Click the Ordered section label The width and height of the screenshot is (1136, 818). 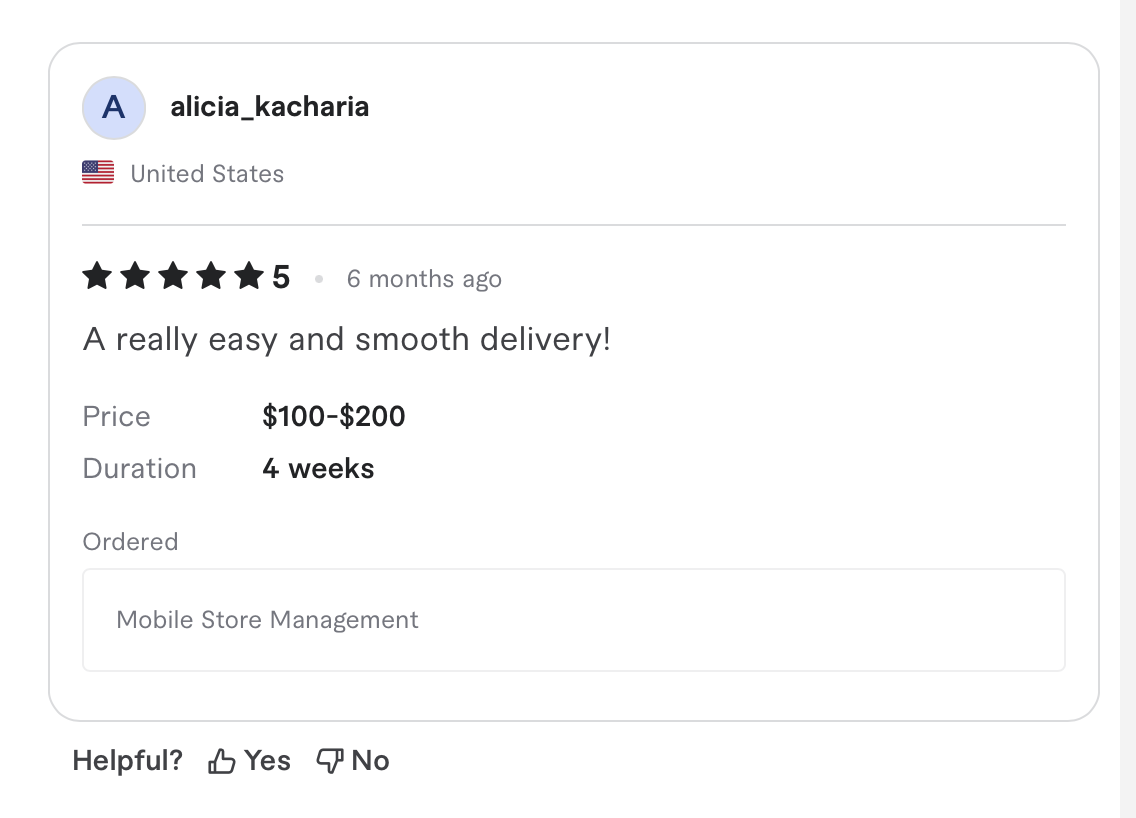(130, 541)
